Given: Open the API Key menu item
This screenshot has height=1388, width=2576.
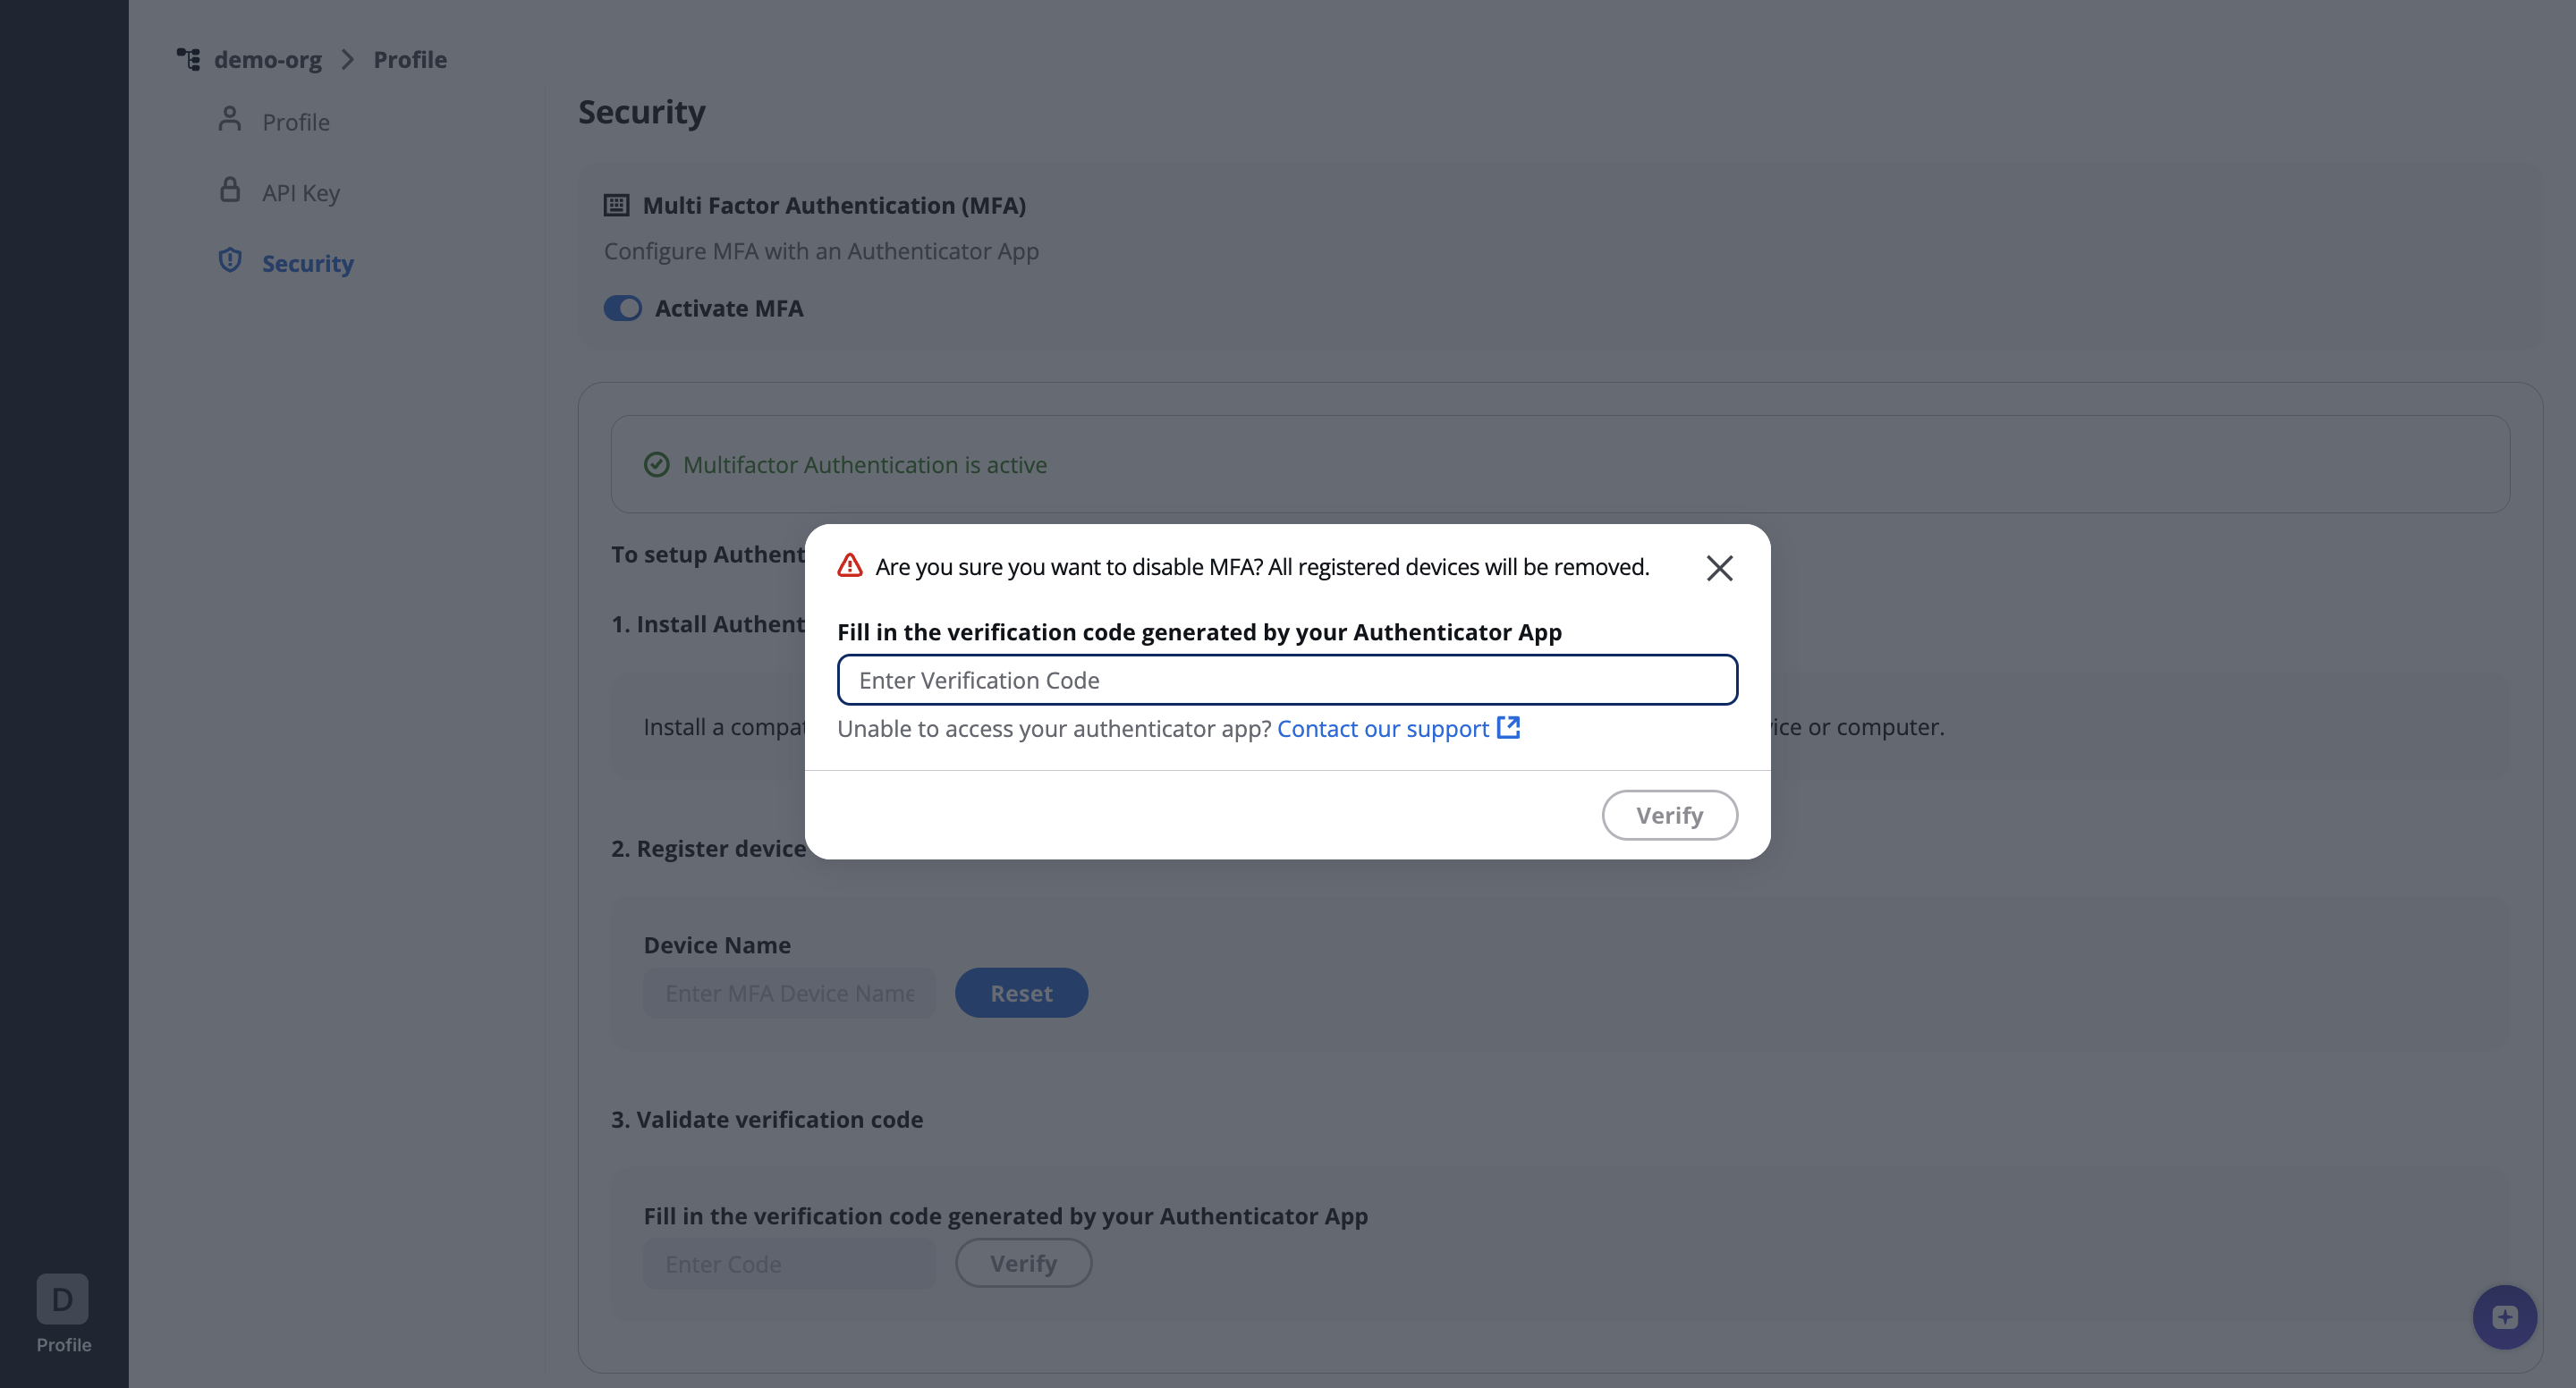Looking at the screenshot, I should (301, 192).
